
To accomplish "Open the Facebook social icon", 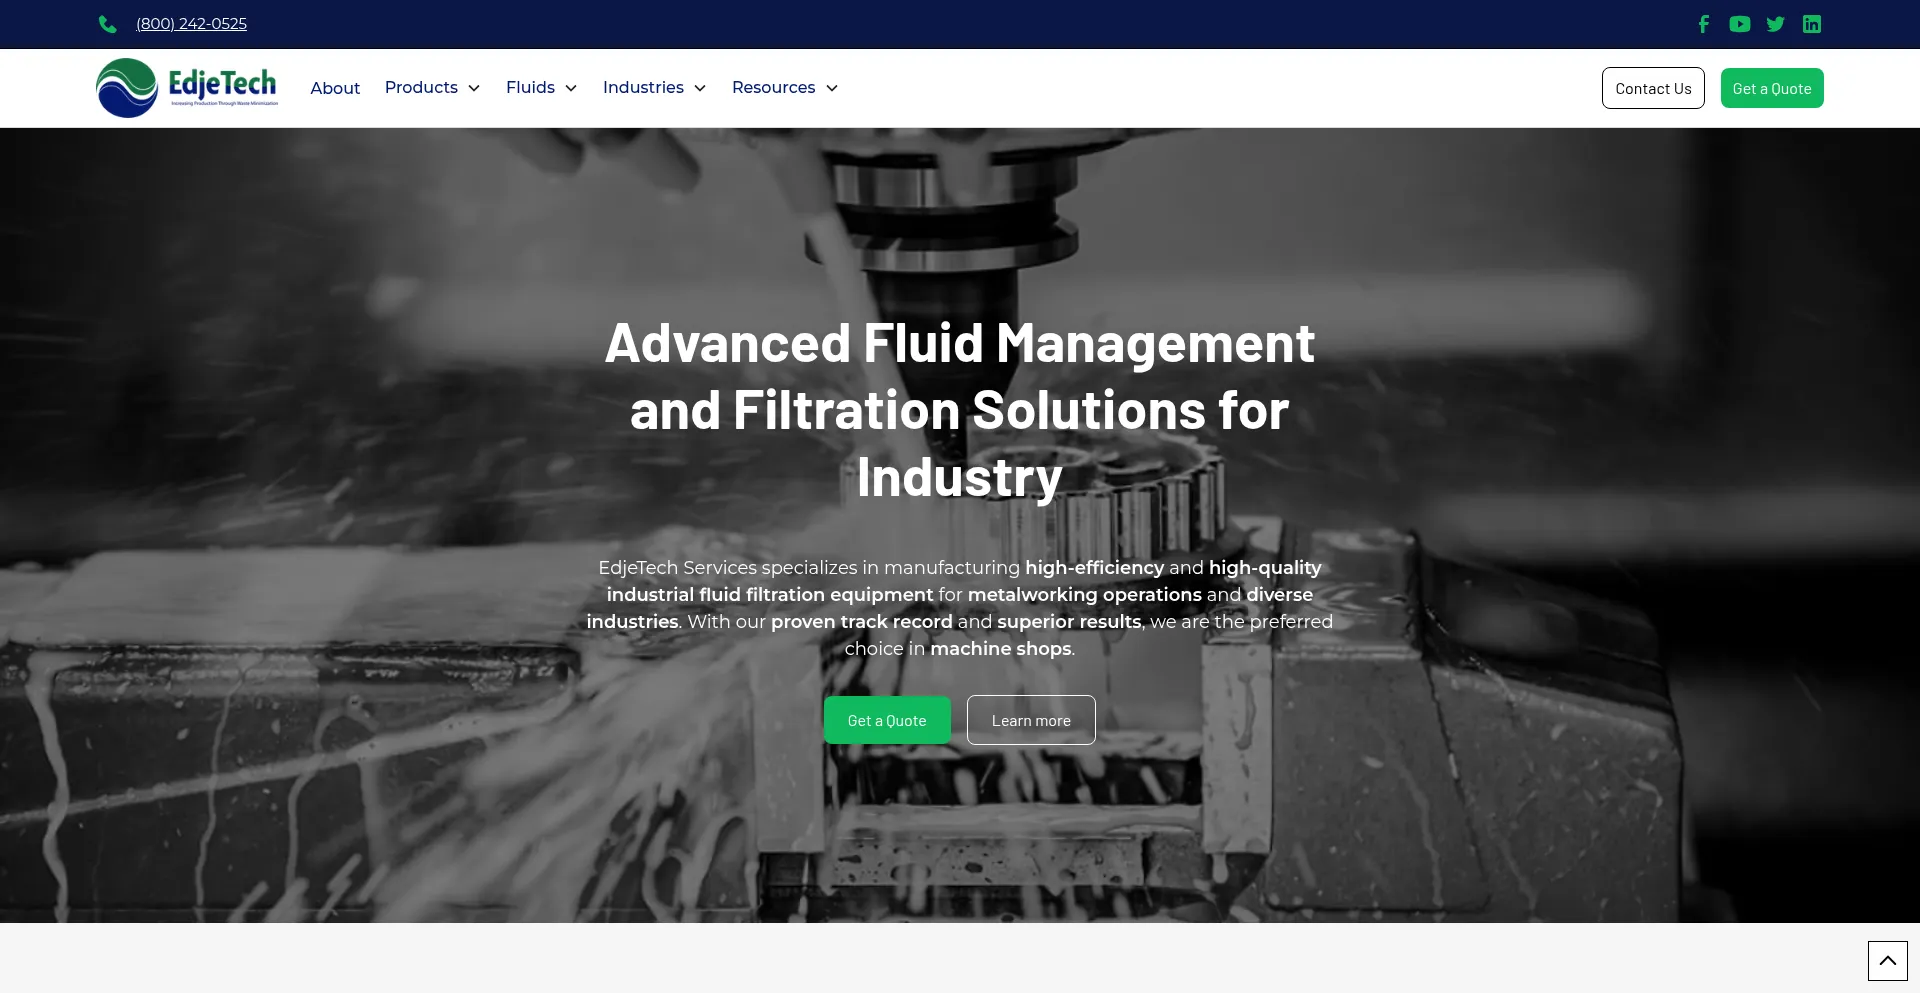I will tap(1704, 24).
